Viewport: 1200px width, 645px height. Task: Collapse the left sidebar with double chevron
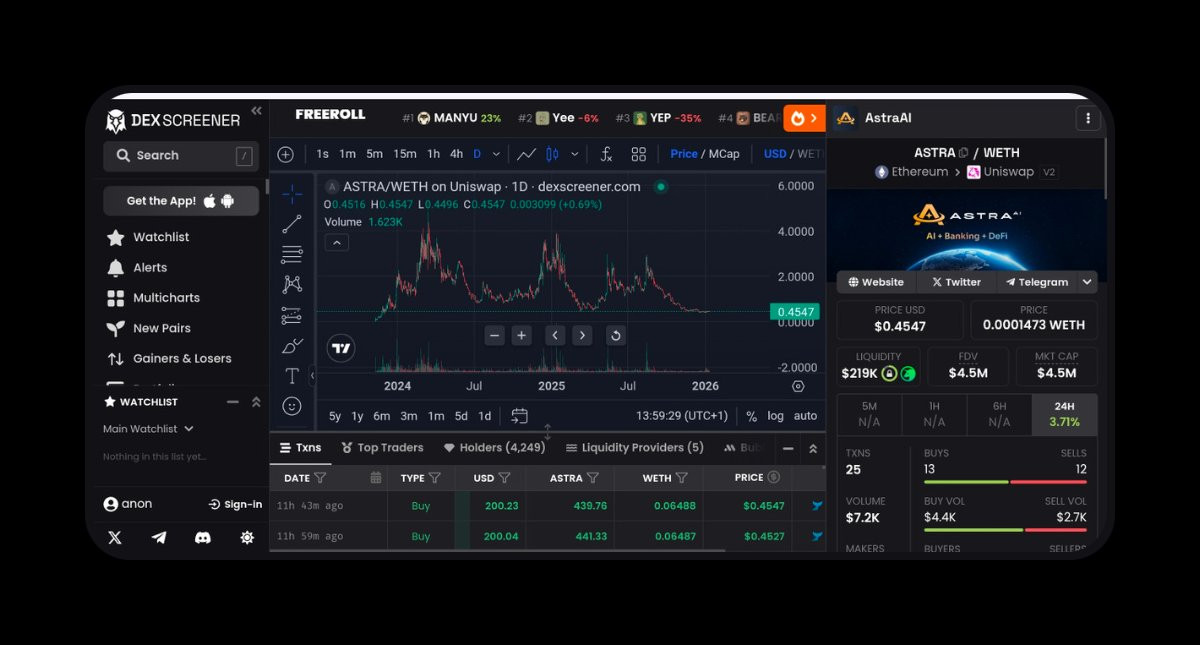[256, 111]
